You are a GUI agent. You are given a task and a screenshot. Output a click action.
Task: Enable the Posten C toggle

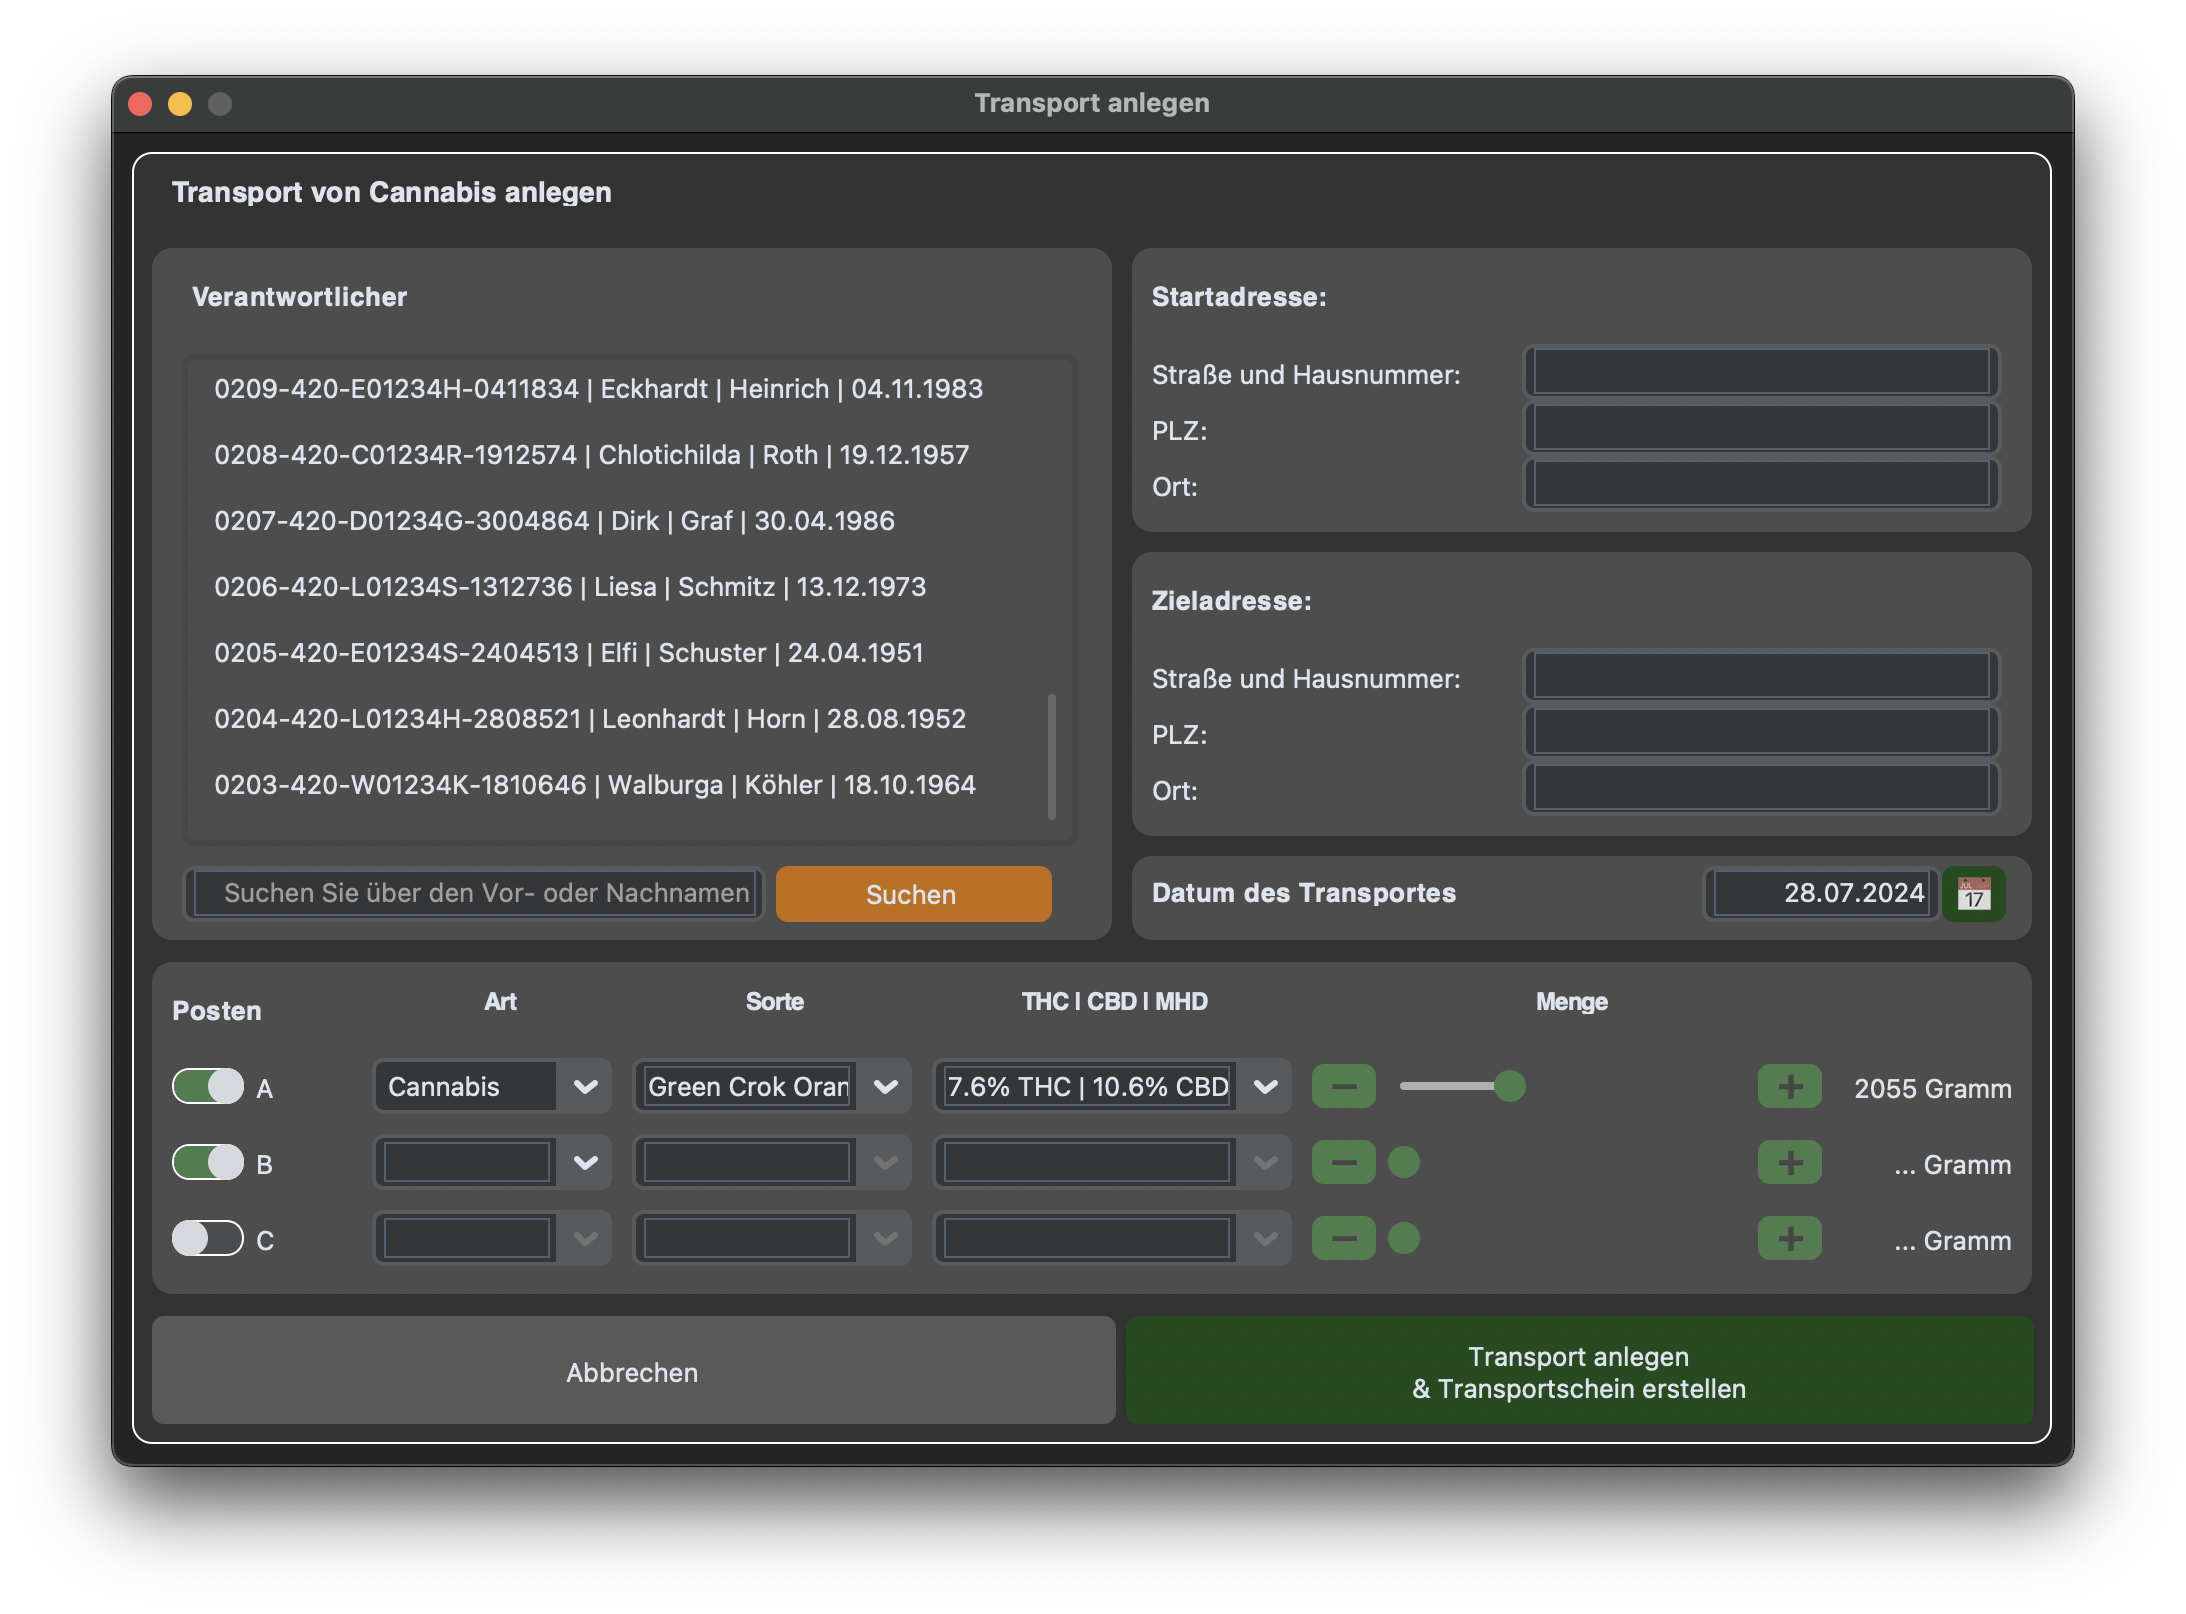click(208, 1239)
